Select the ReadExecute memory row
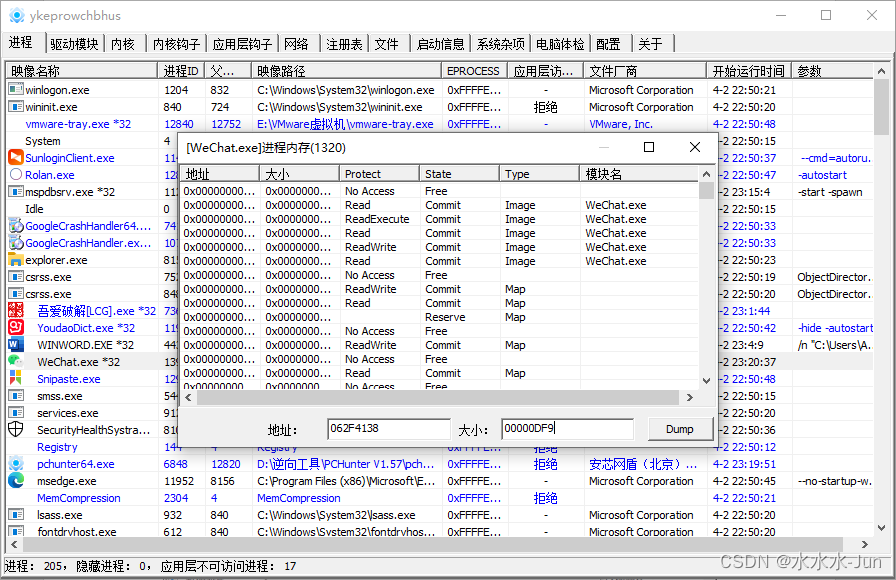This screenshot has width=896, height=580. click(439, 219)
